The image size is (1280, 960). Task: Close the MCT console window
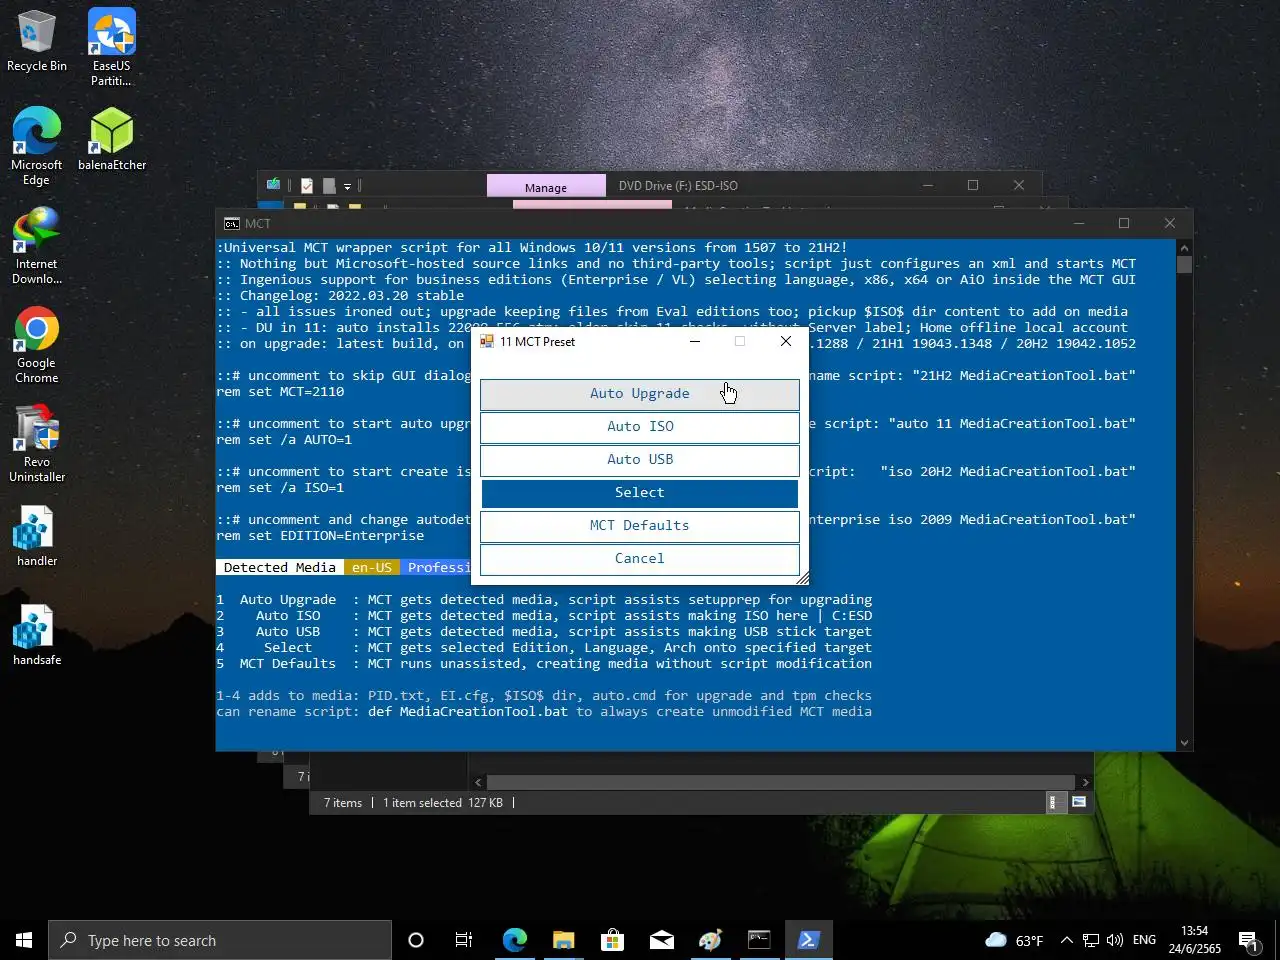pyautogui.click(x=1170, y=223)
